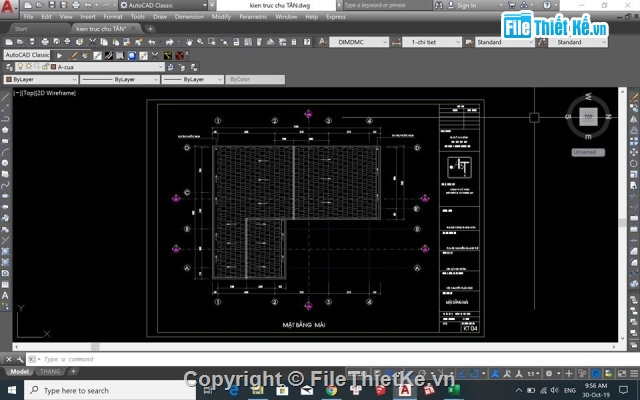The width and height of the screenshot is (640, 400).
Task: Open the DIMDMC text style dropdown
Action: click(x=359, y=42)
